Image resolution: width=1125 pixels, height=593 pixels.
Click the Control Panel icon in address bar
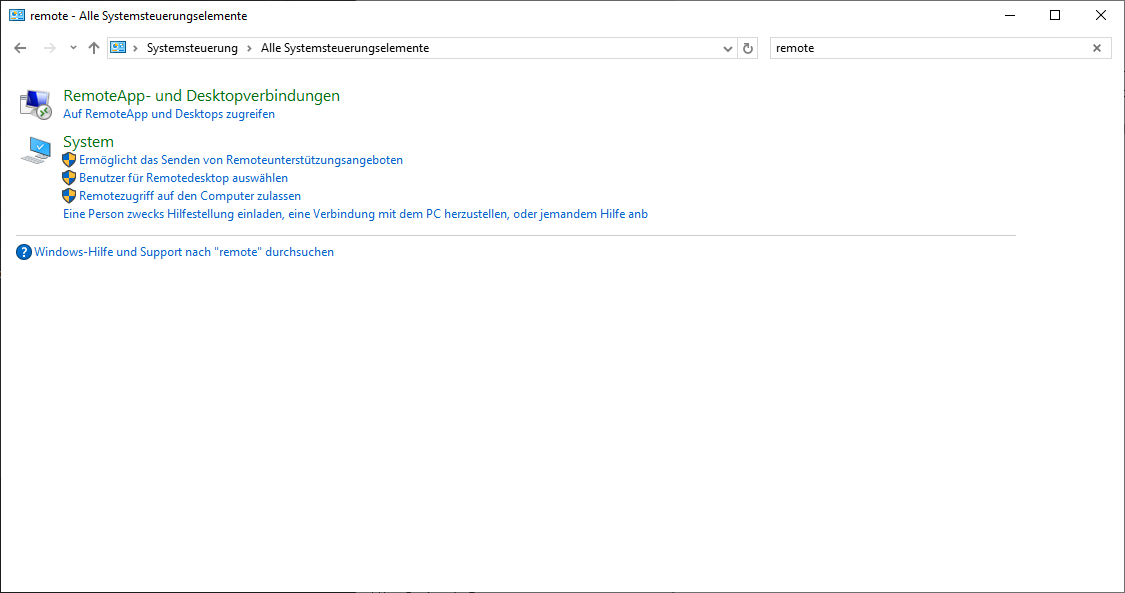(x=118, y=47)
